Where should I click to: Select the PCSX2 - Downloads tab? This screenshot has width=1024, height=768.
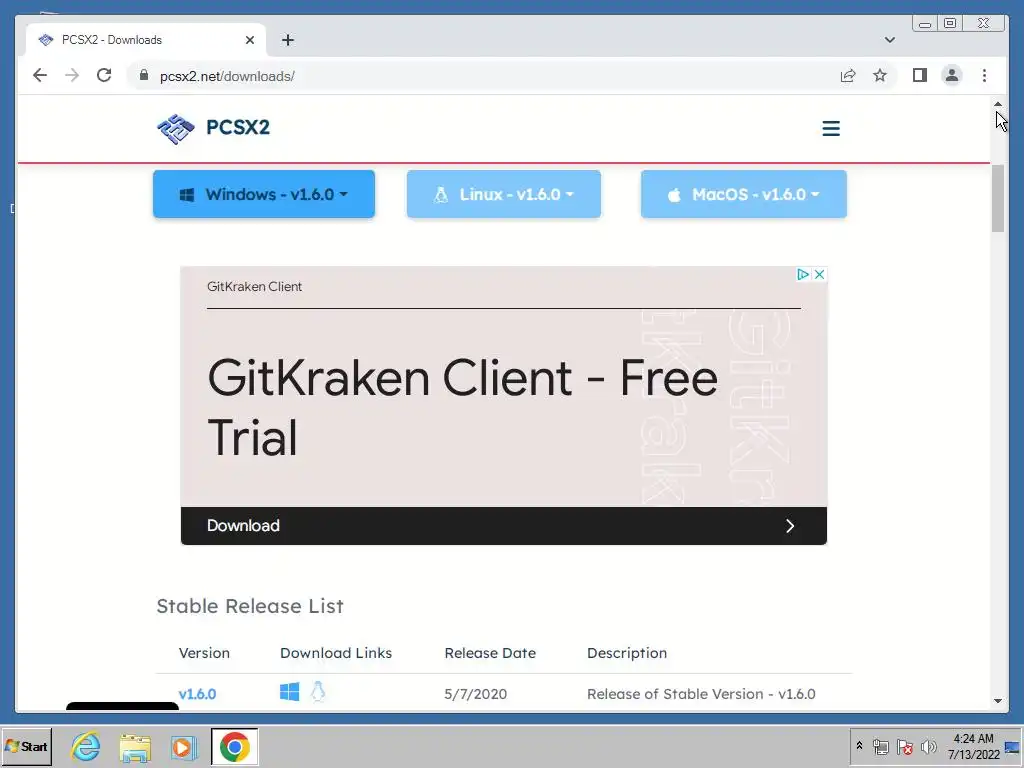pos(146,40)
